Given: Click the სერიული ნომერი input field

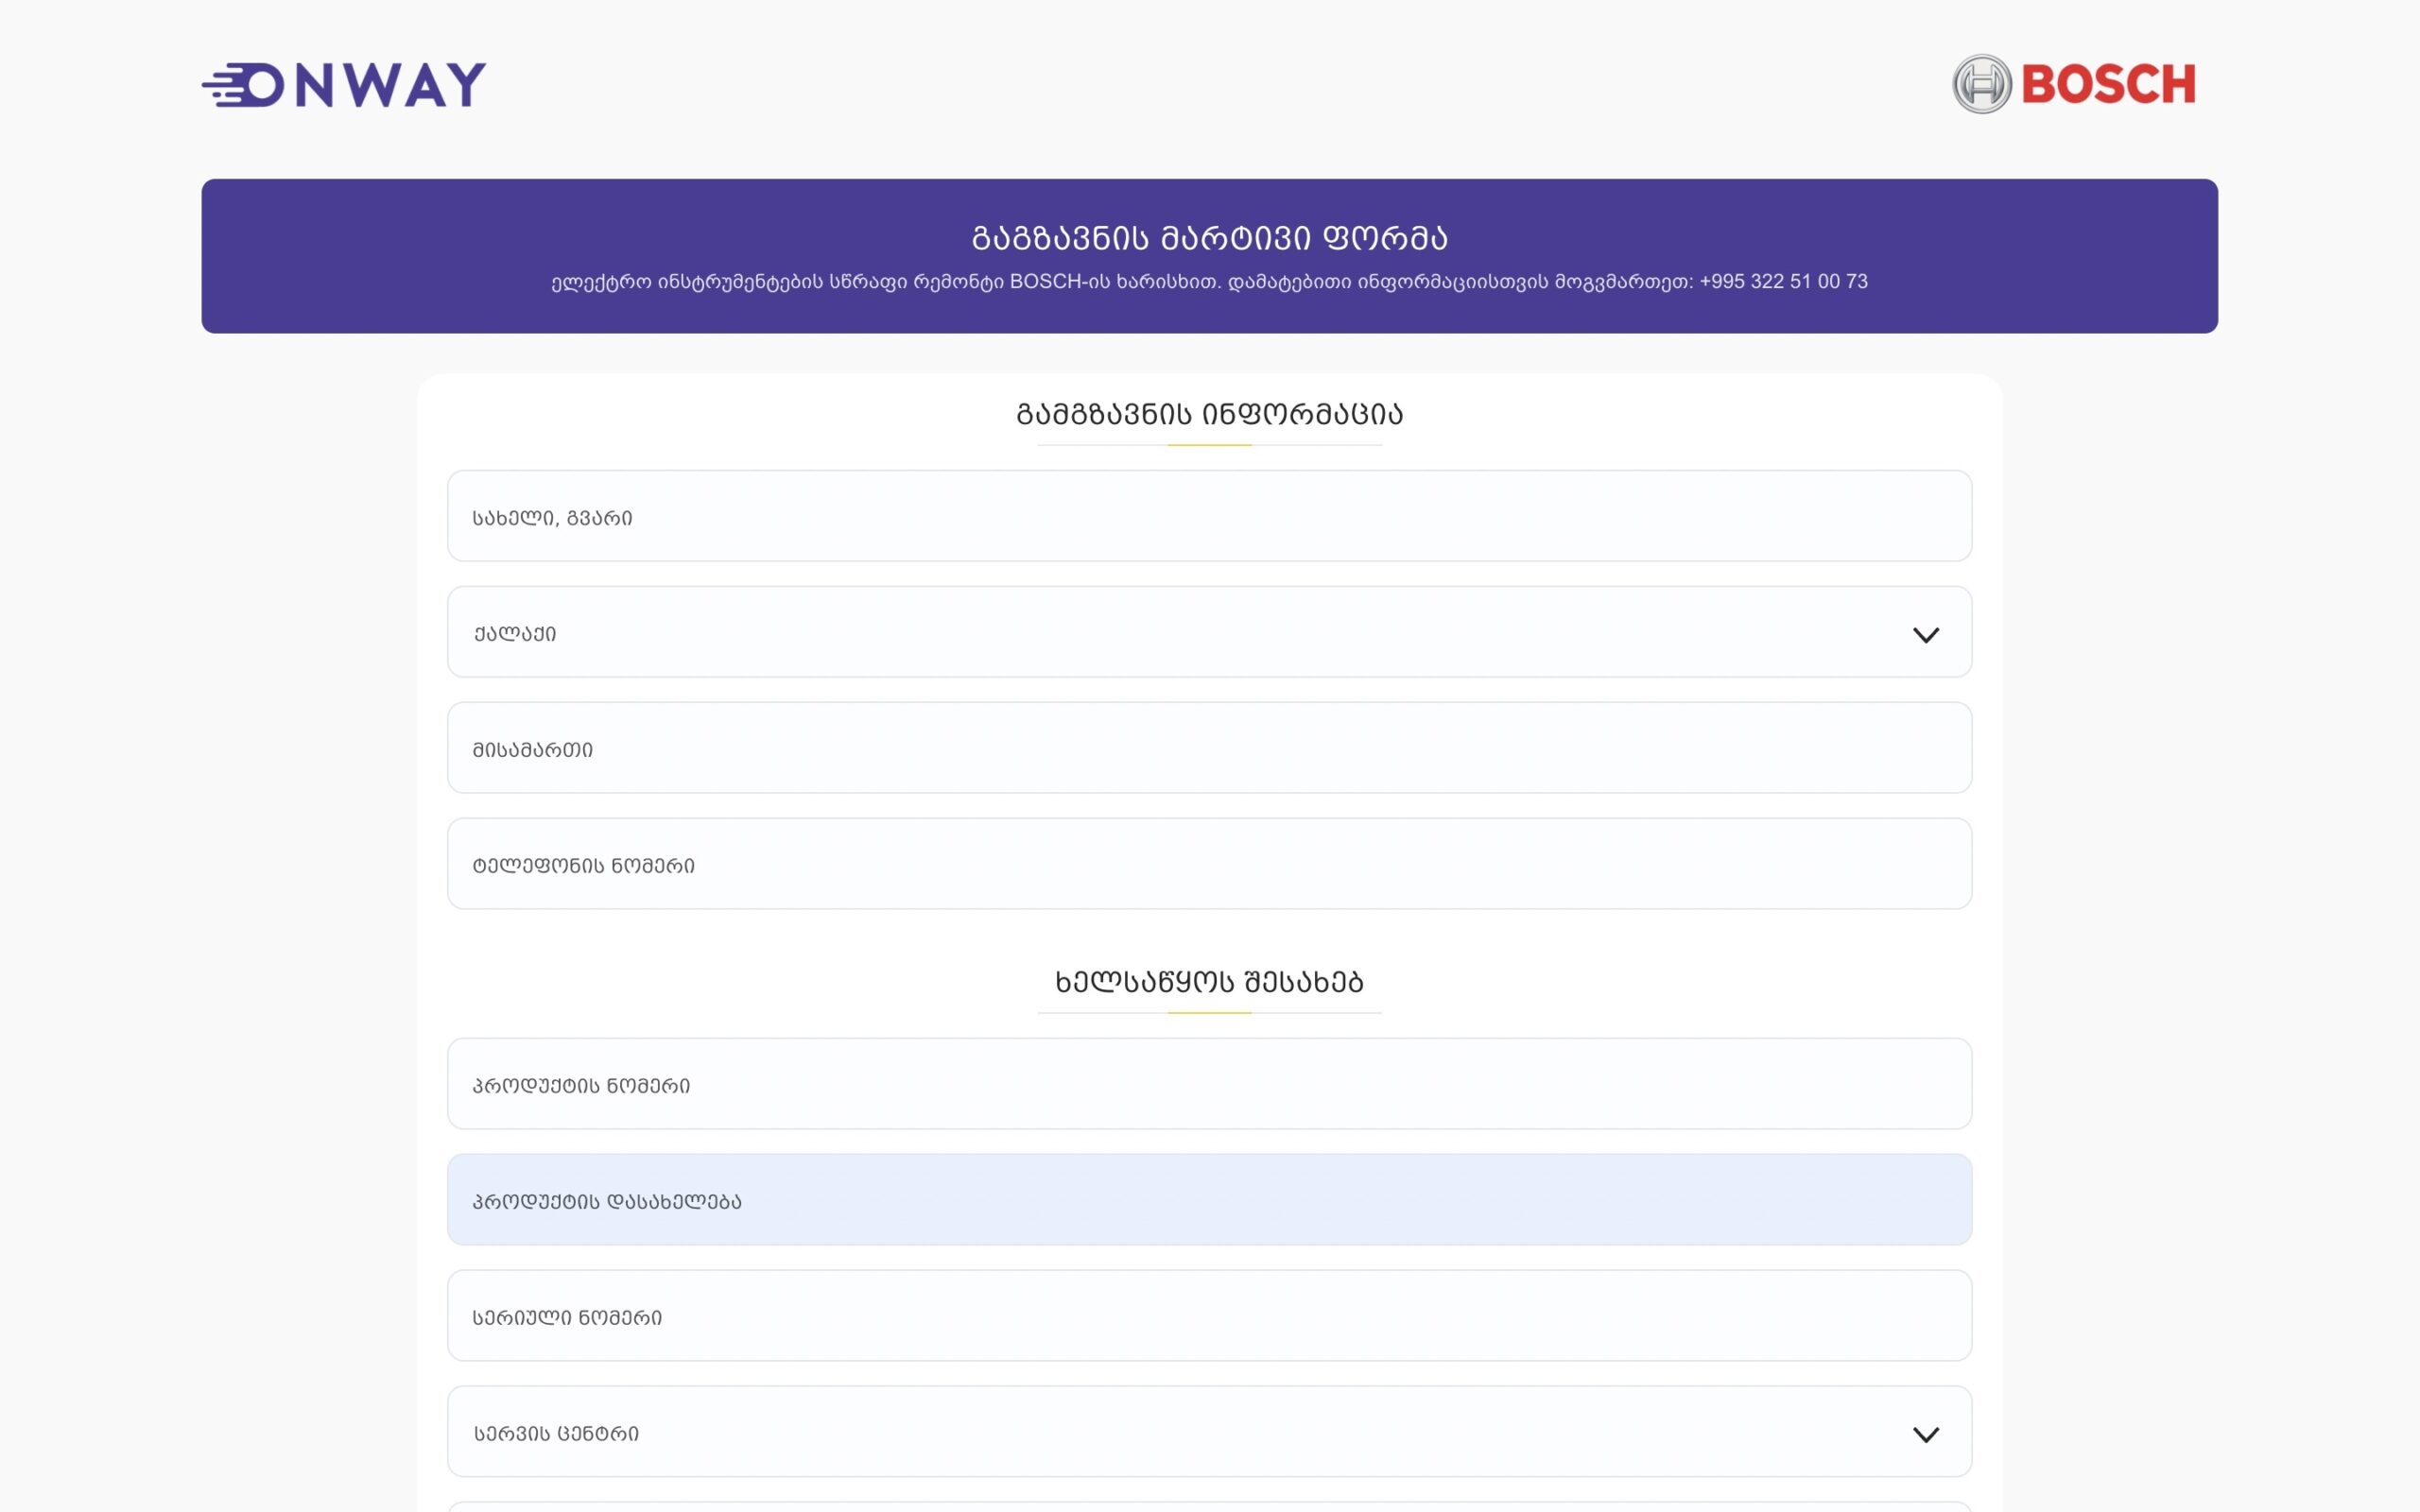Looking at the screenshot, I should (x=1209, y=1316).
